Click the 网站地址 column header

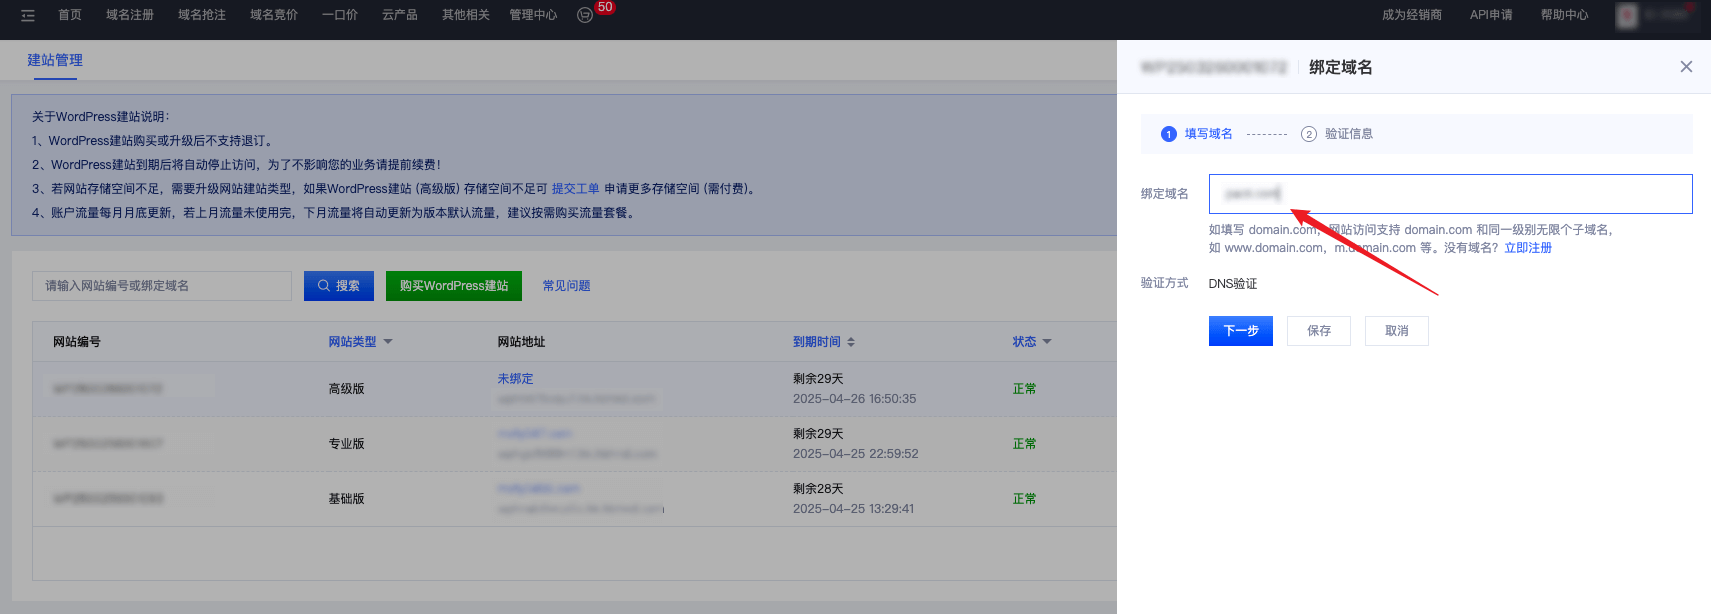tap(522, 342)
